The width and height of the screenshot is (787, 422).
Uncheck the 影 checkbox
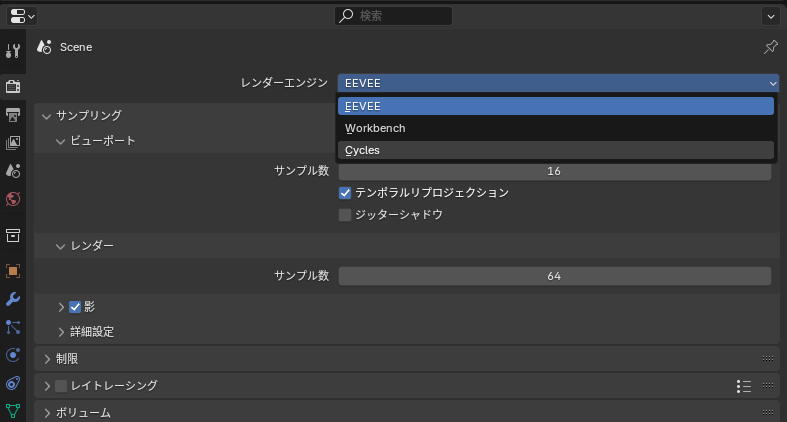pos(75,307)
